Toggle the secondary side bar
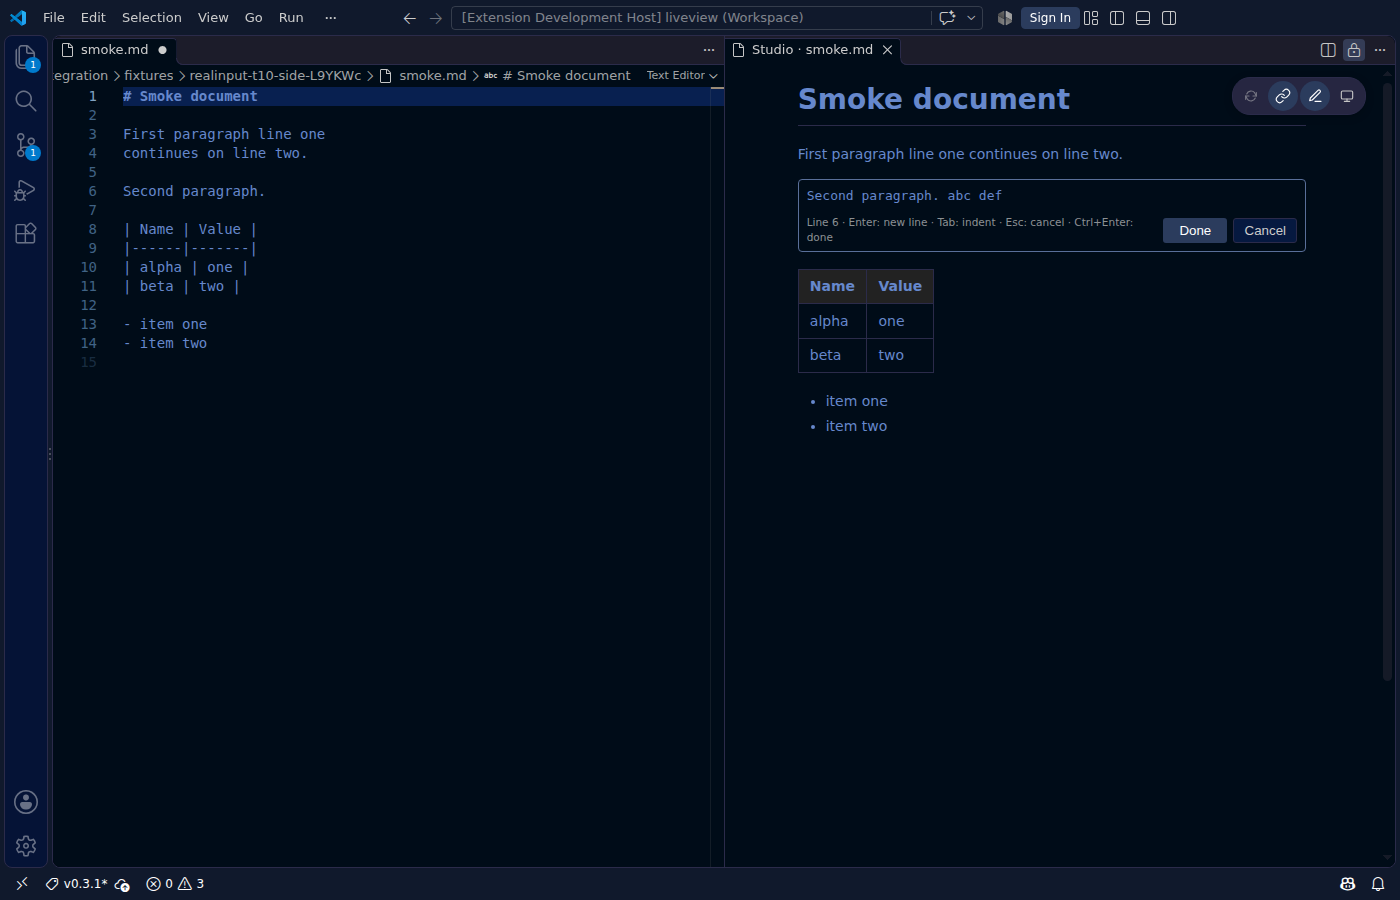 click(x=1169, y=18)
